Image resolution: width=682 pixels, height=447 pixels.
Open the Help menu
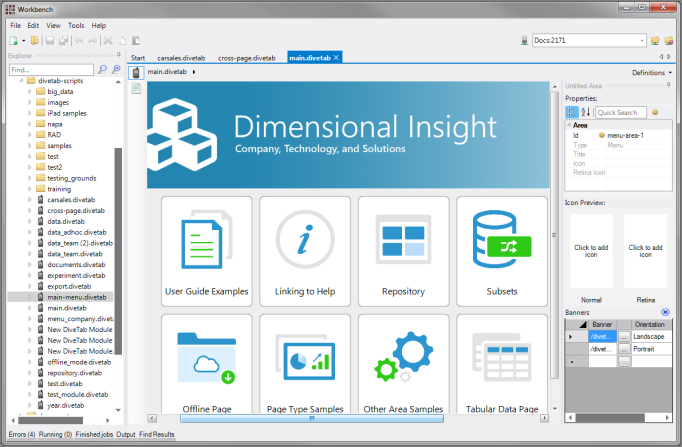[x=99, y=25]
